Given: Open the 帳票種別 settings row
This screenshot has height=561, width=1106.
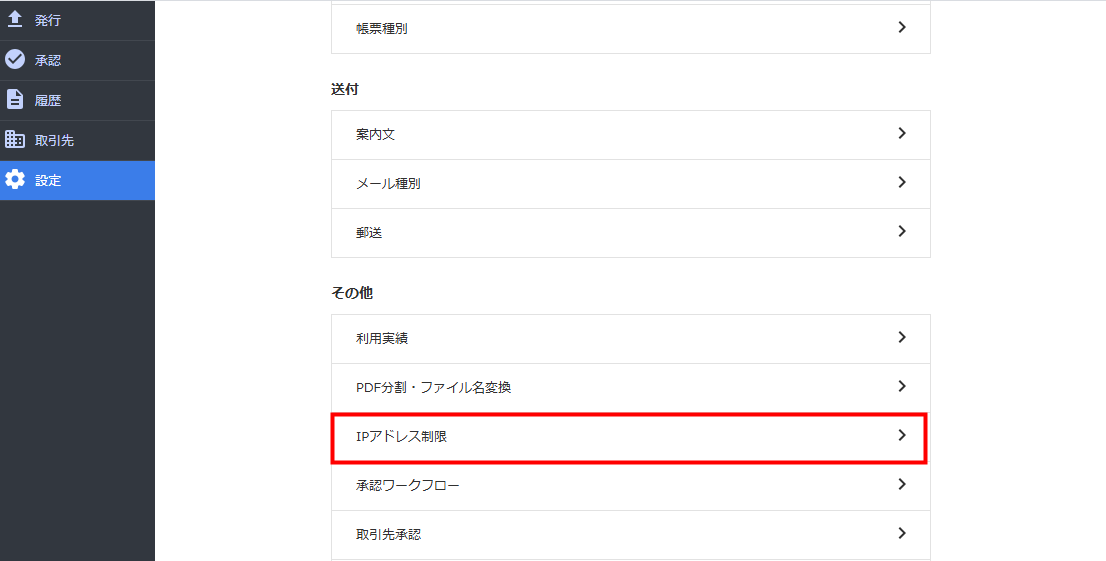Looking at the screenshot, I should pyautogui.click(x=631, y=28).
